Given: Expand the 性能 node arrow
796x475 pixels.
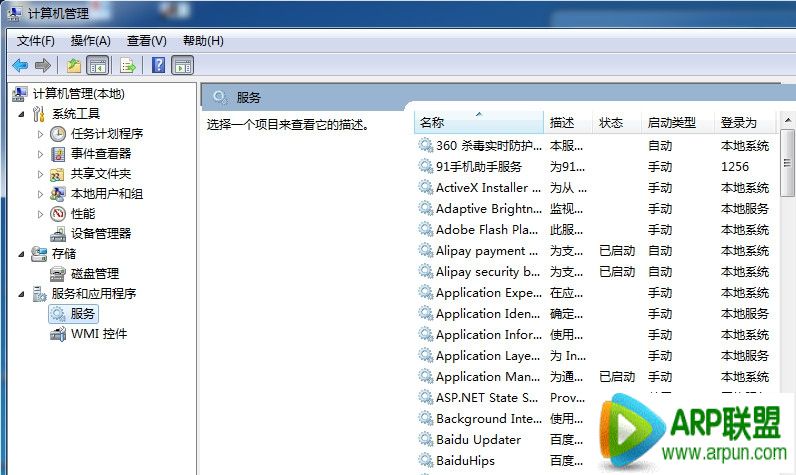Looking at the screenshot, I should (x=40, y=214).
